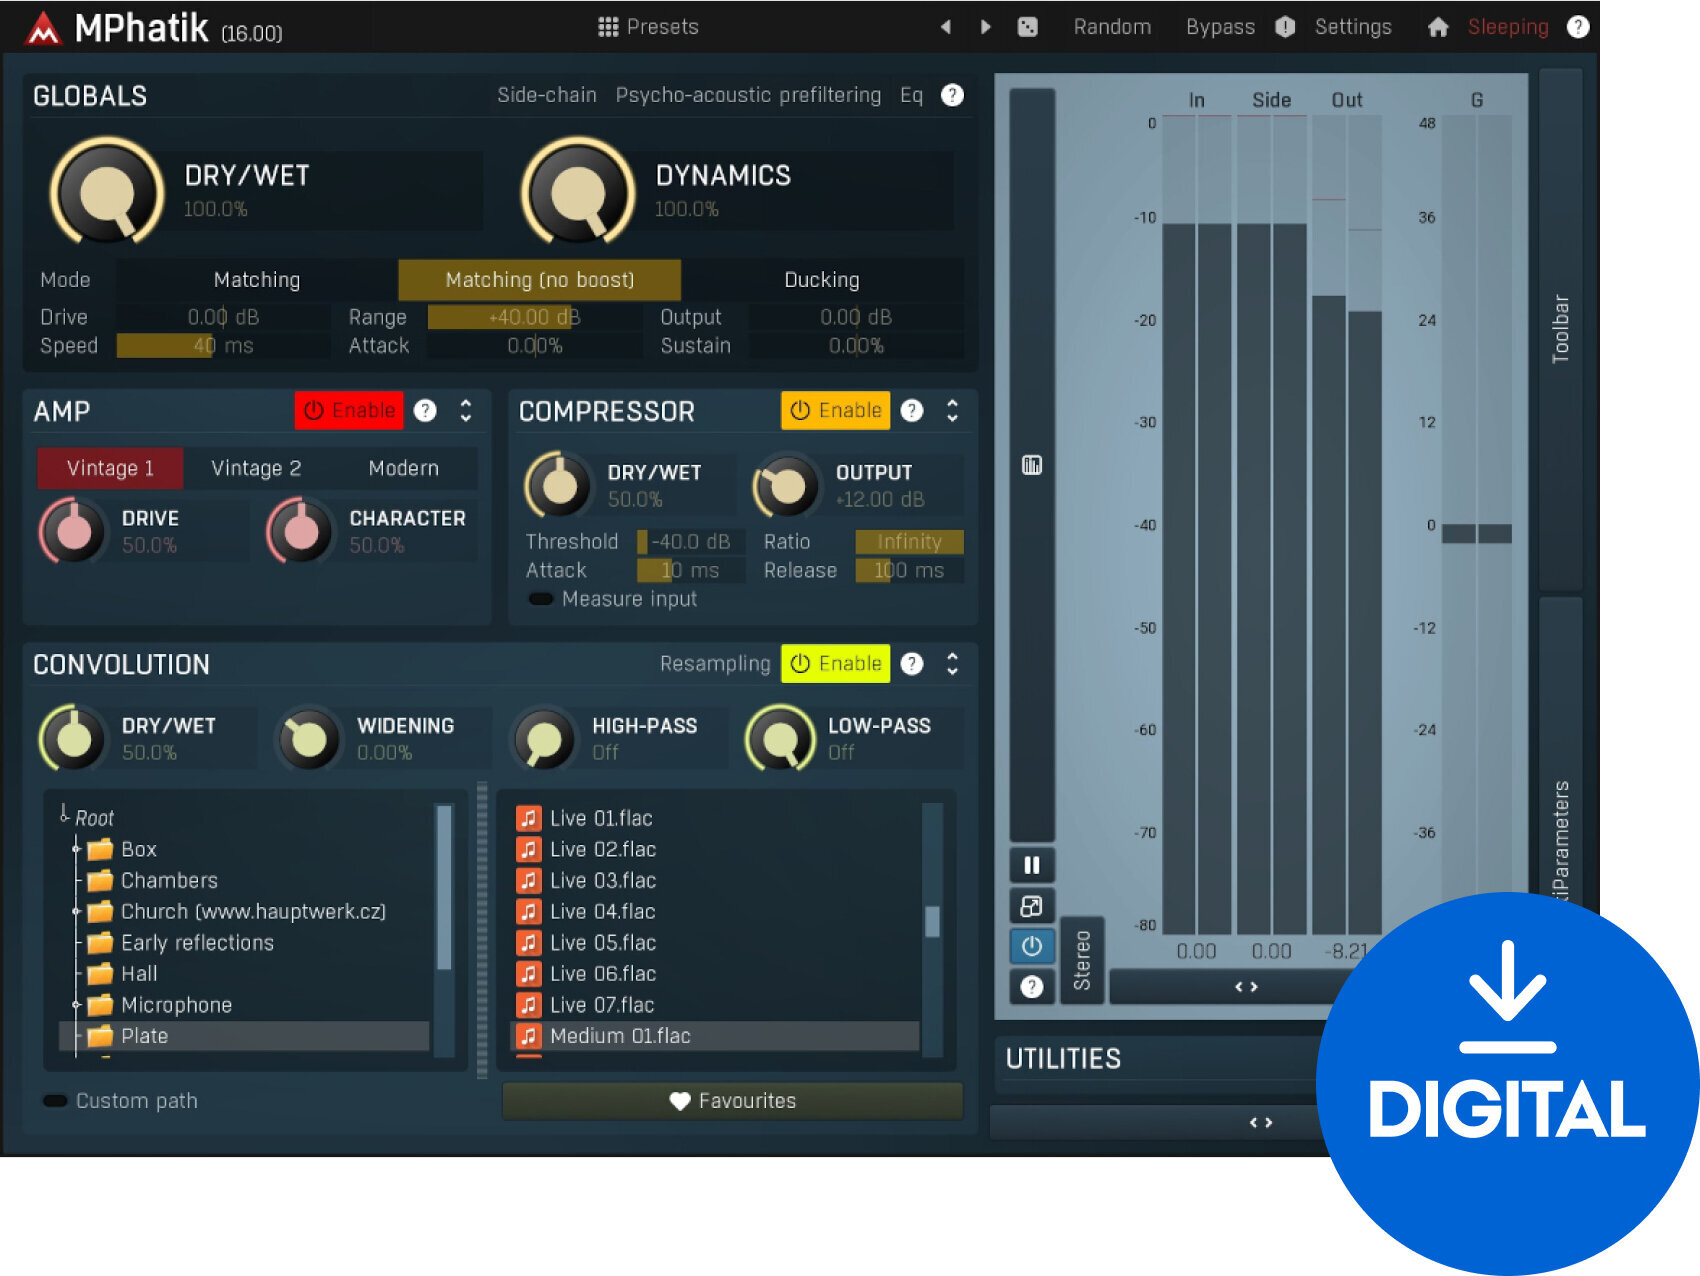Toggle the Custom path switch
Viewport: 1700px width, 1276px height.
coord(55,1101)
